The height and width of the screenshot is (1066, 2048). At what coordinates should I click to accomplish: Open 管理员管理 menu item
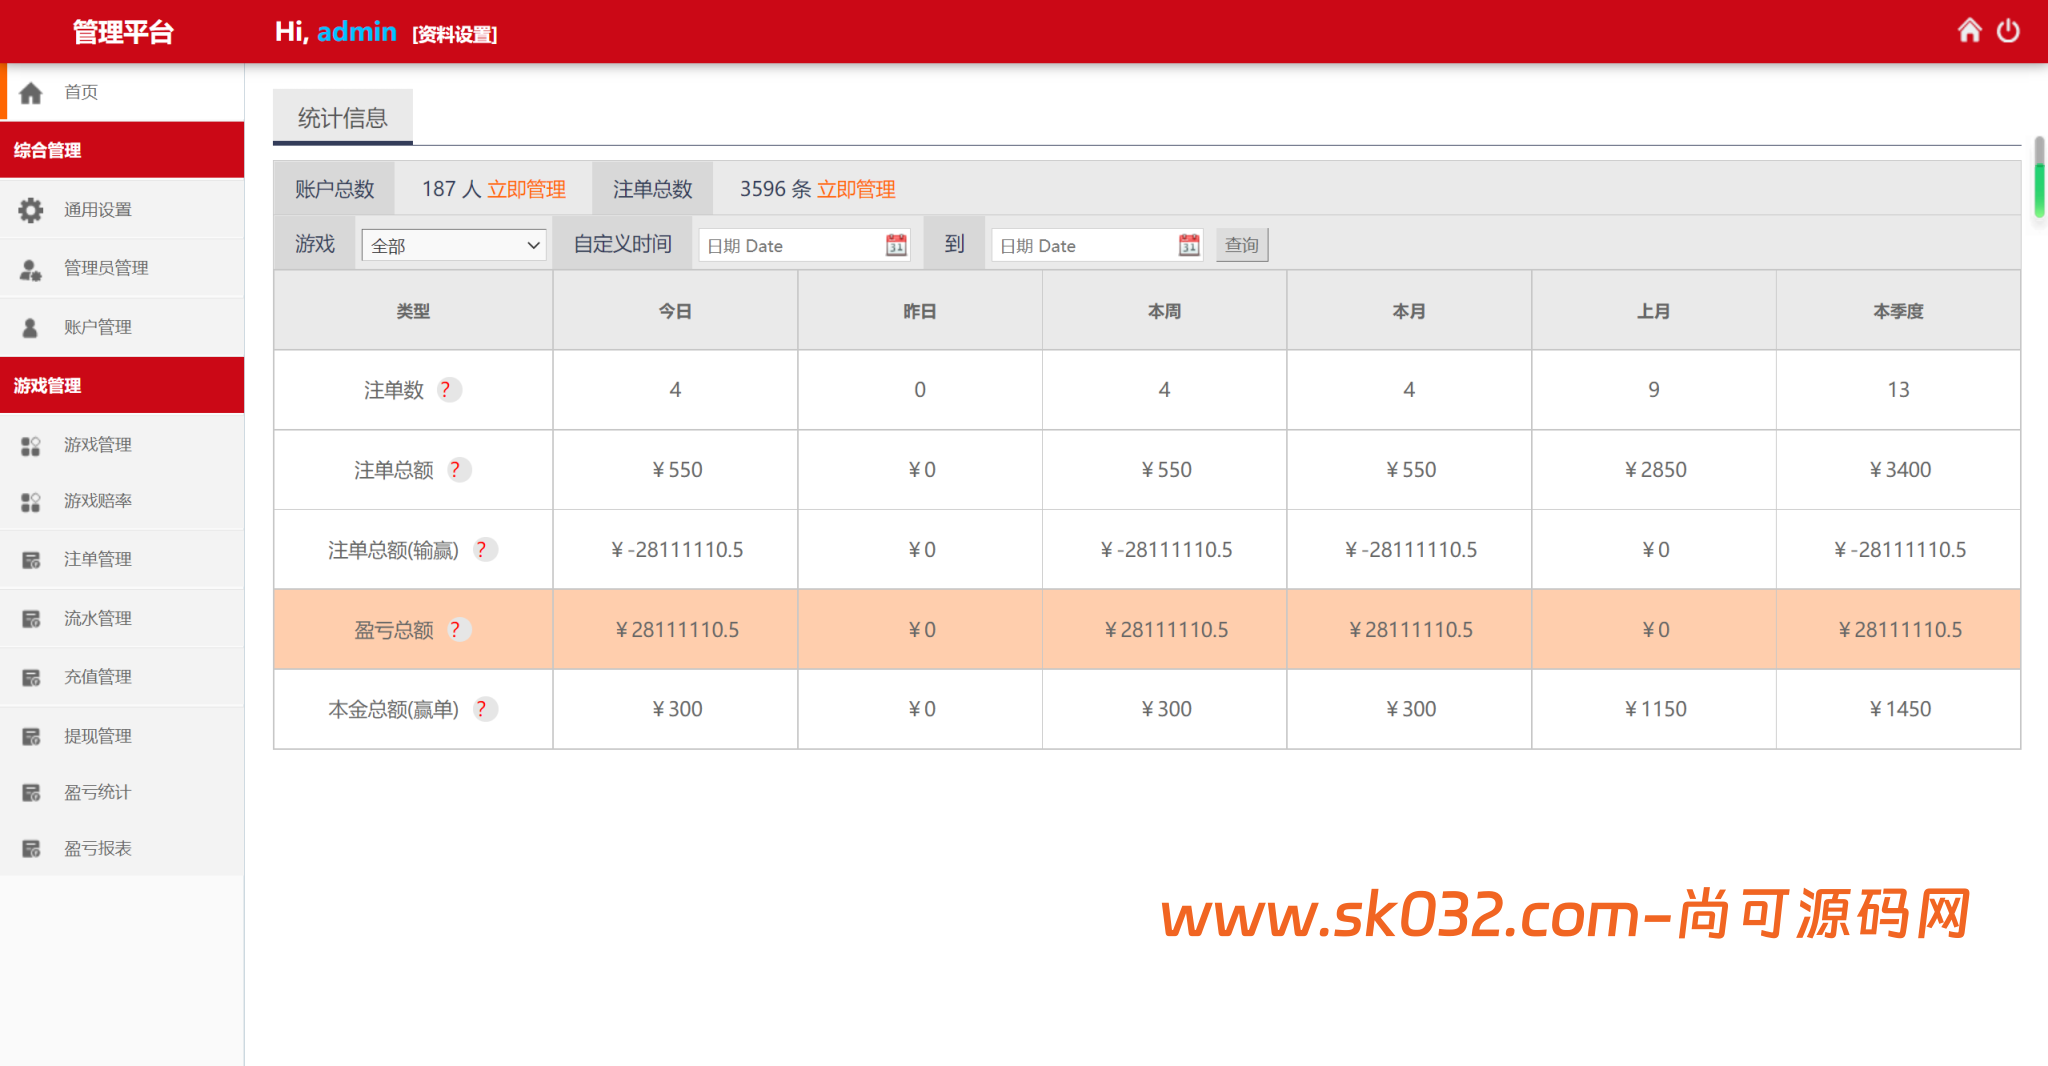tap(122, 268)
